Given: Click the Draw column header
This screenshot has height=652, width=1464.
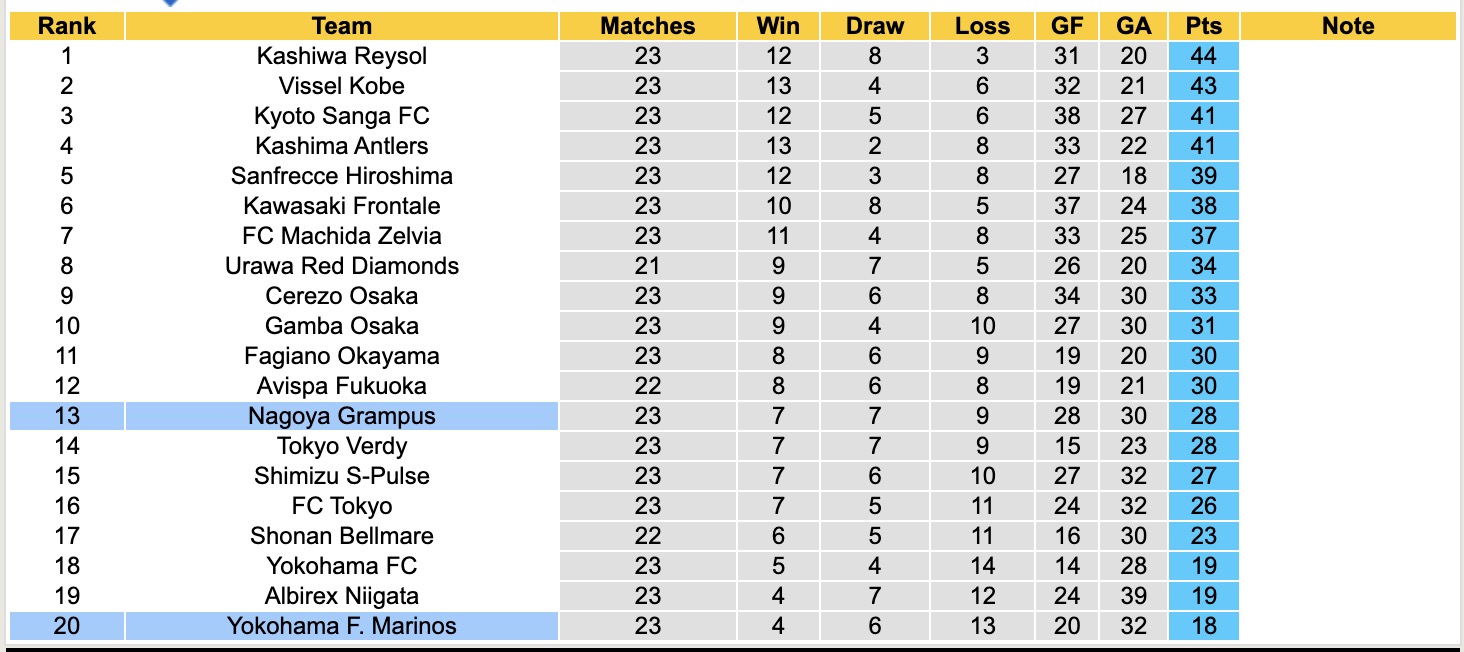Looking at the screenshot, I should coord(874,26).
